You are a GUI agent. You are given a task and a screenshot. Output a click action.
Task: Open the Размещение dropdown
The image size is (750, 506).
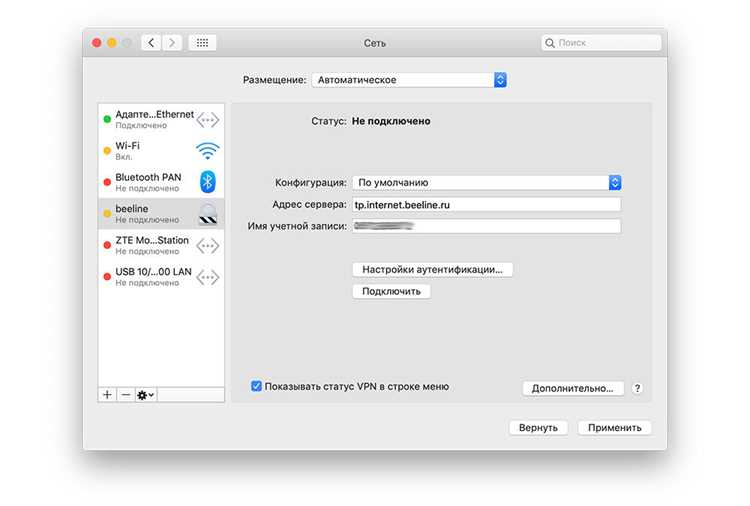(409, 80)
